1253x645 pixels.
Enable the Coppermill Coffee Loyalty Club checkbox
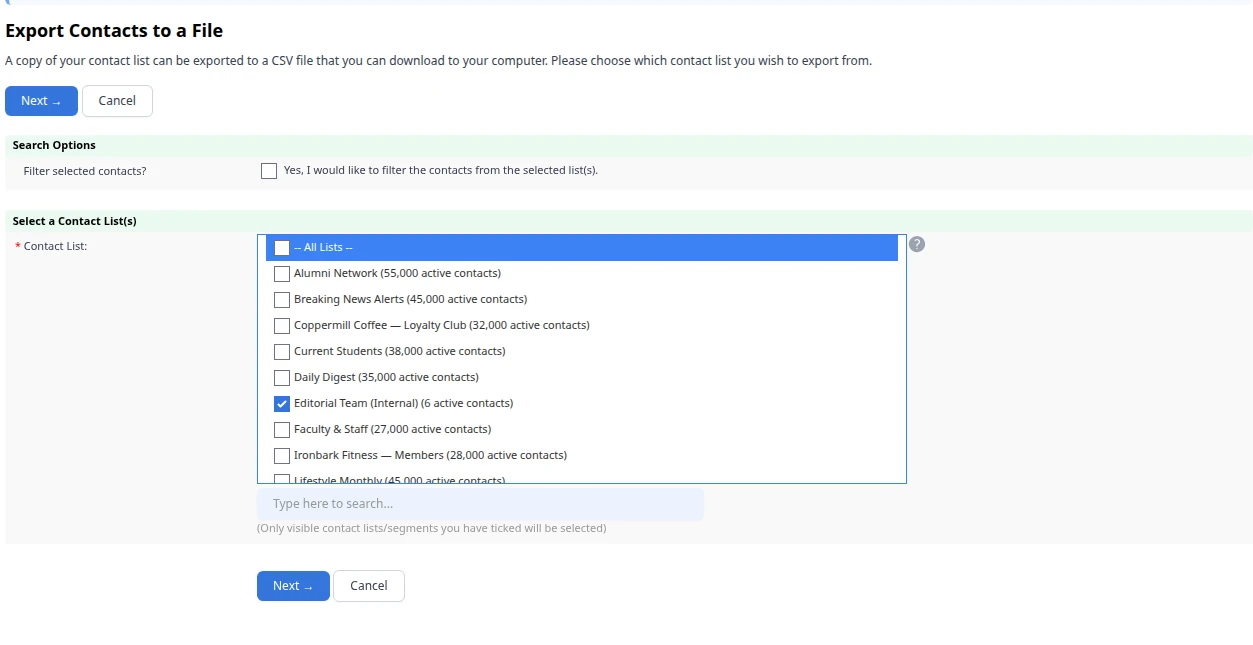[282, 326]
